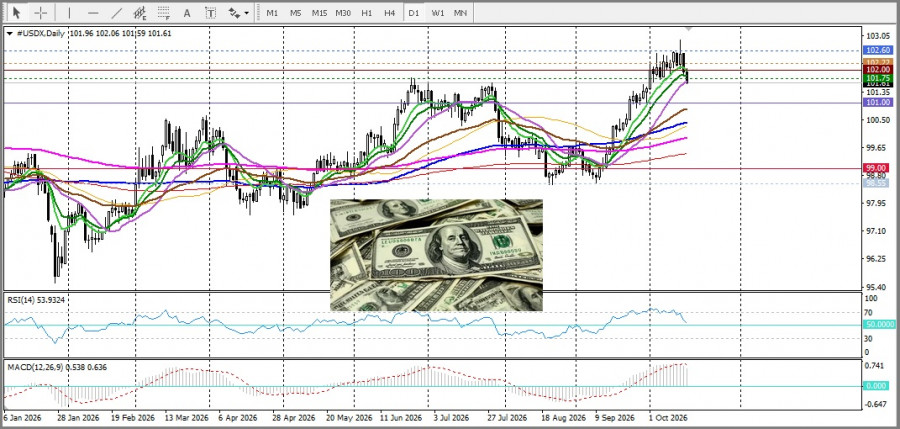Switch to M30 timeframe

[x=343, y=13]
